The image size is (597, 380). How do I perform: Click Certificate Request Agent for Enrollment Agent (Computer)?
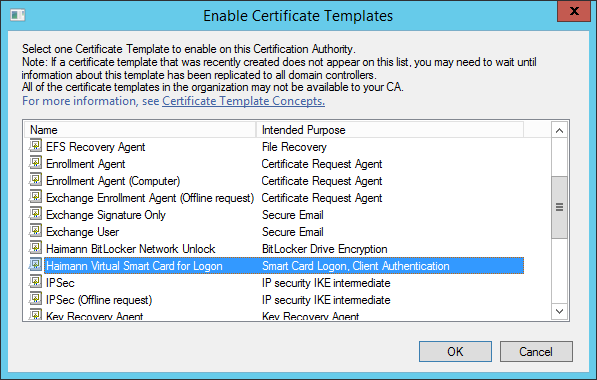[322, 181]
